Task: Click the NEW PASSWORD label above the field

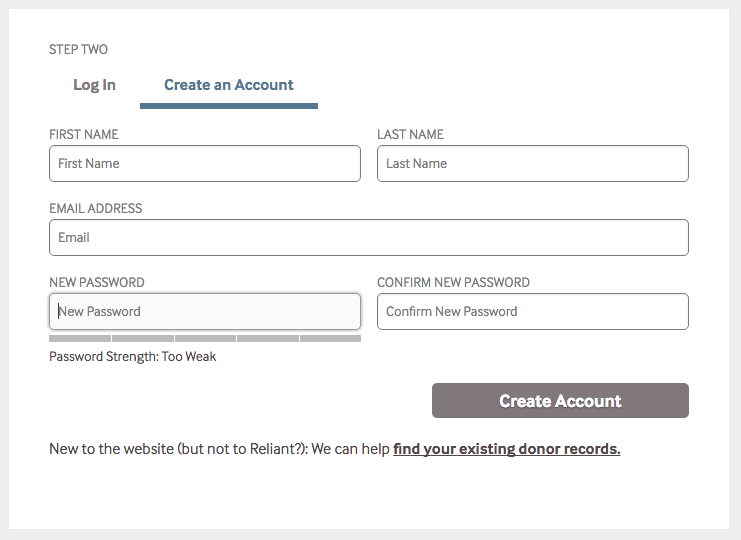Action: [97, 283]
